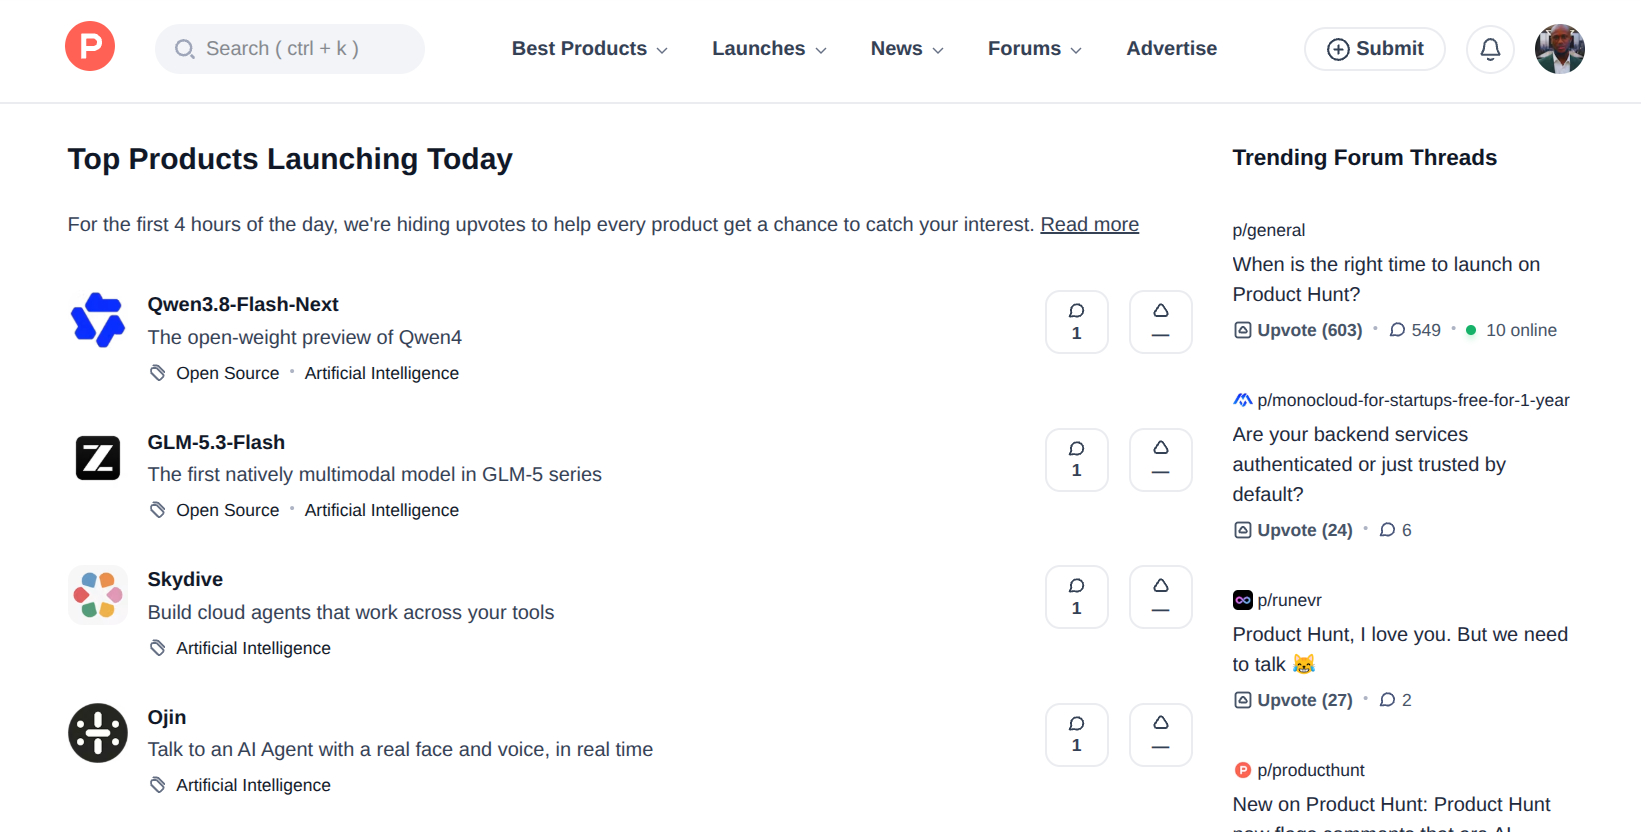Open the p/general forum link
The height and width of the screenshot is (832, 1641).
click(x=1269, y=230)
